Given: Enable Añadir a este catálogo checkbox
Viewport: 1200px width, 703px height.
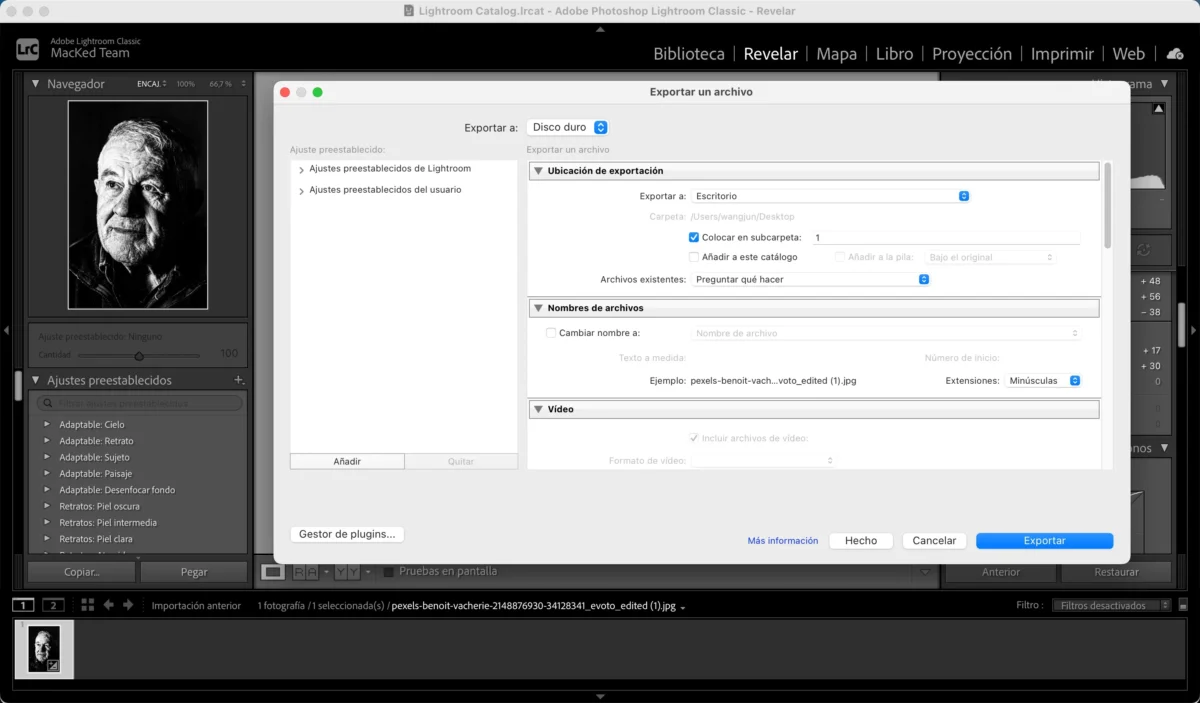Looking at the screenshot, I should pos(694,257).
